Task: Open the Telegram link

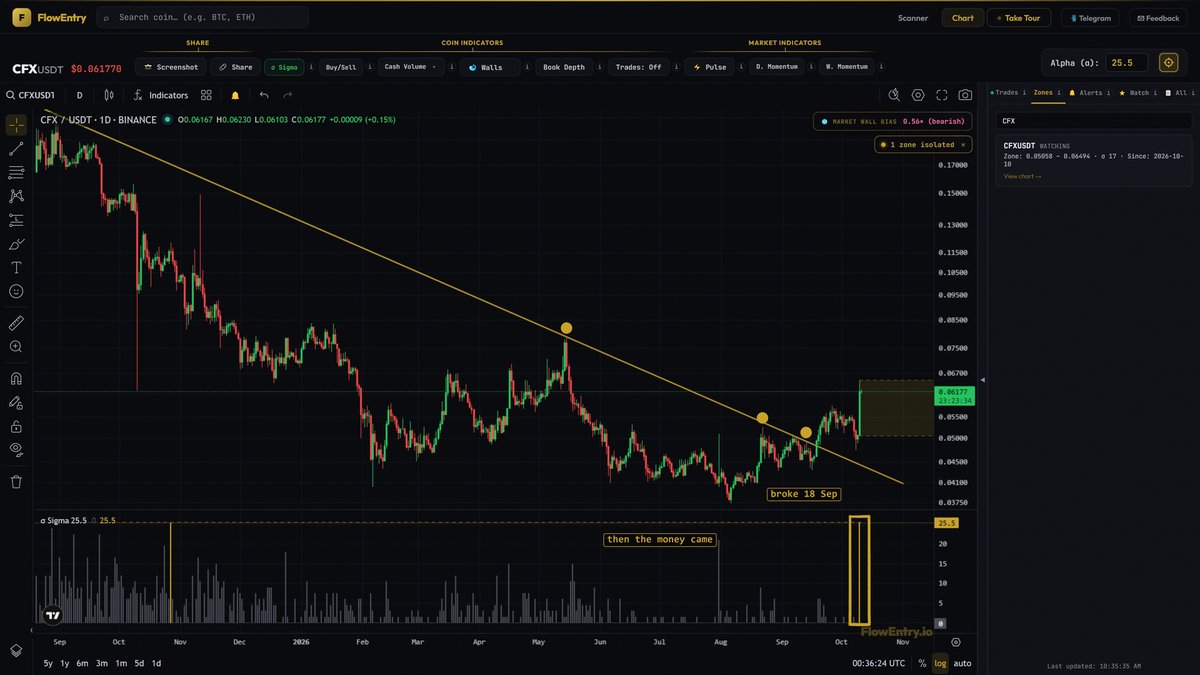Action: coord(1089,18)
